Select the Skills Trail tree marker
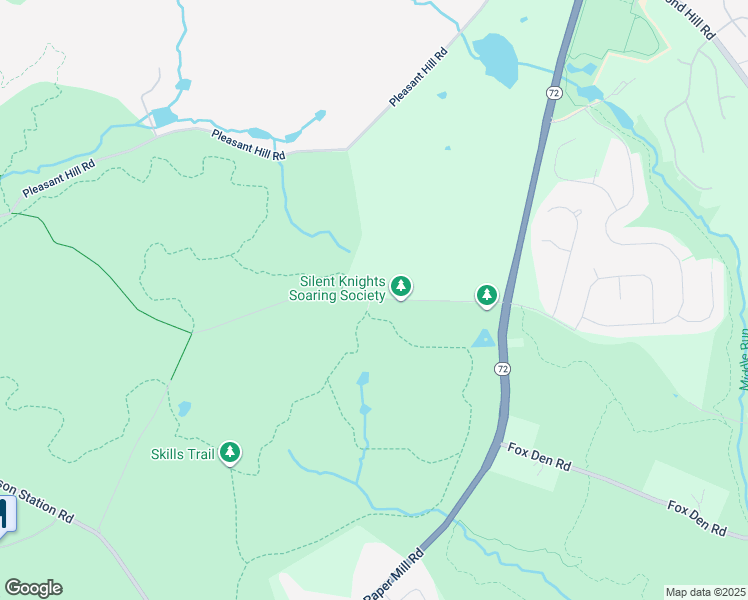This screenshot has width=748, height=600. pos(230,453)
